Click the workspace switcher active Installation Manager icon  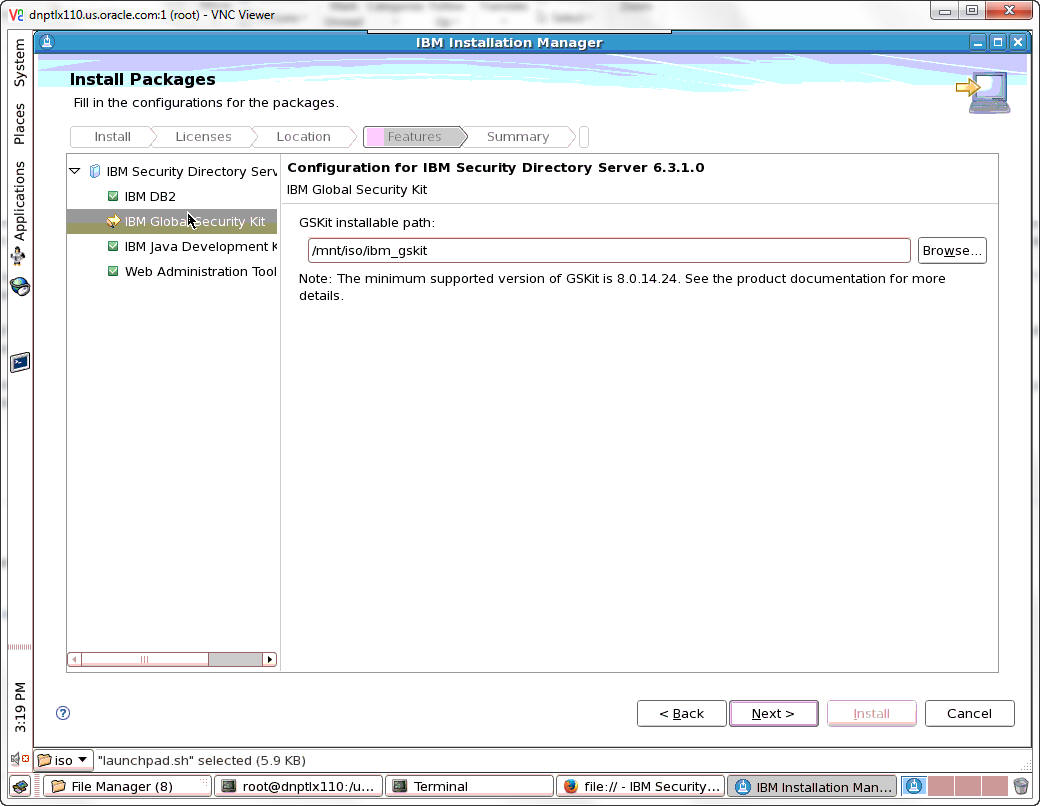tap(913, 786)
